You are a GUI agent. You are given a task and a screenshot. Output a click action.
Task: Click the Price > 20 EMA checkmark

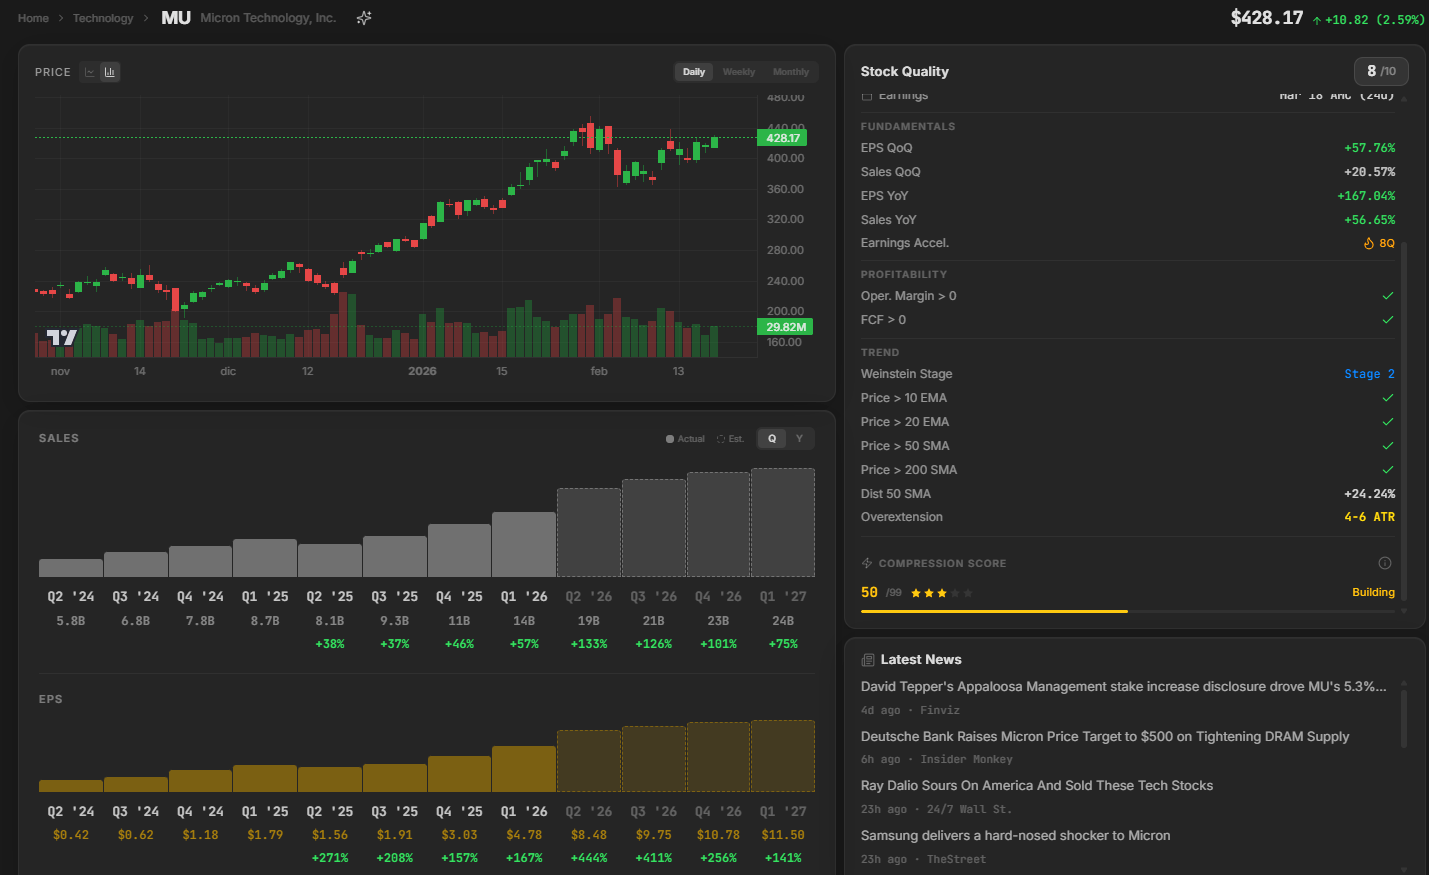click(x=1388, y=422)
